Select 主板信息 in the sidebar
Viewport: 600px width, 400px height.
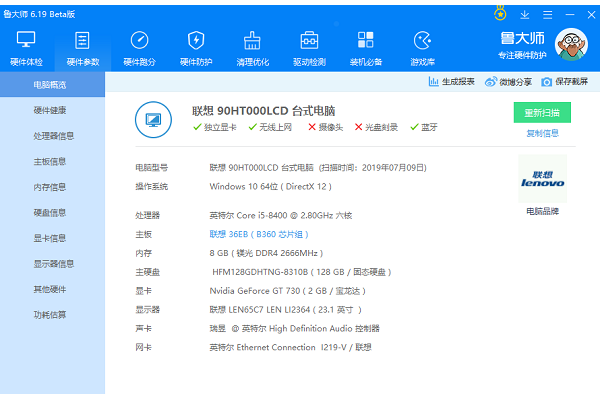coord(52,162)
